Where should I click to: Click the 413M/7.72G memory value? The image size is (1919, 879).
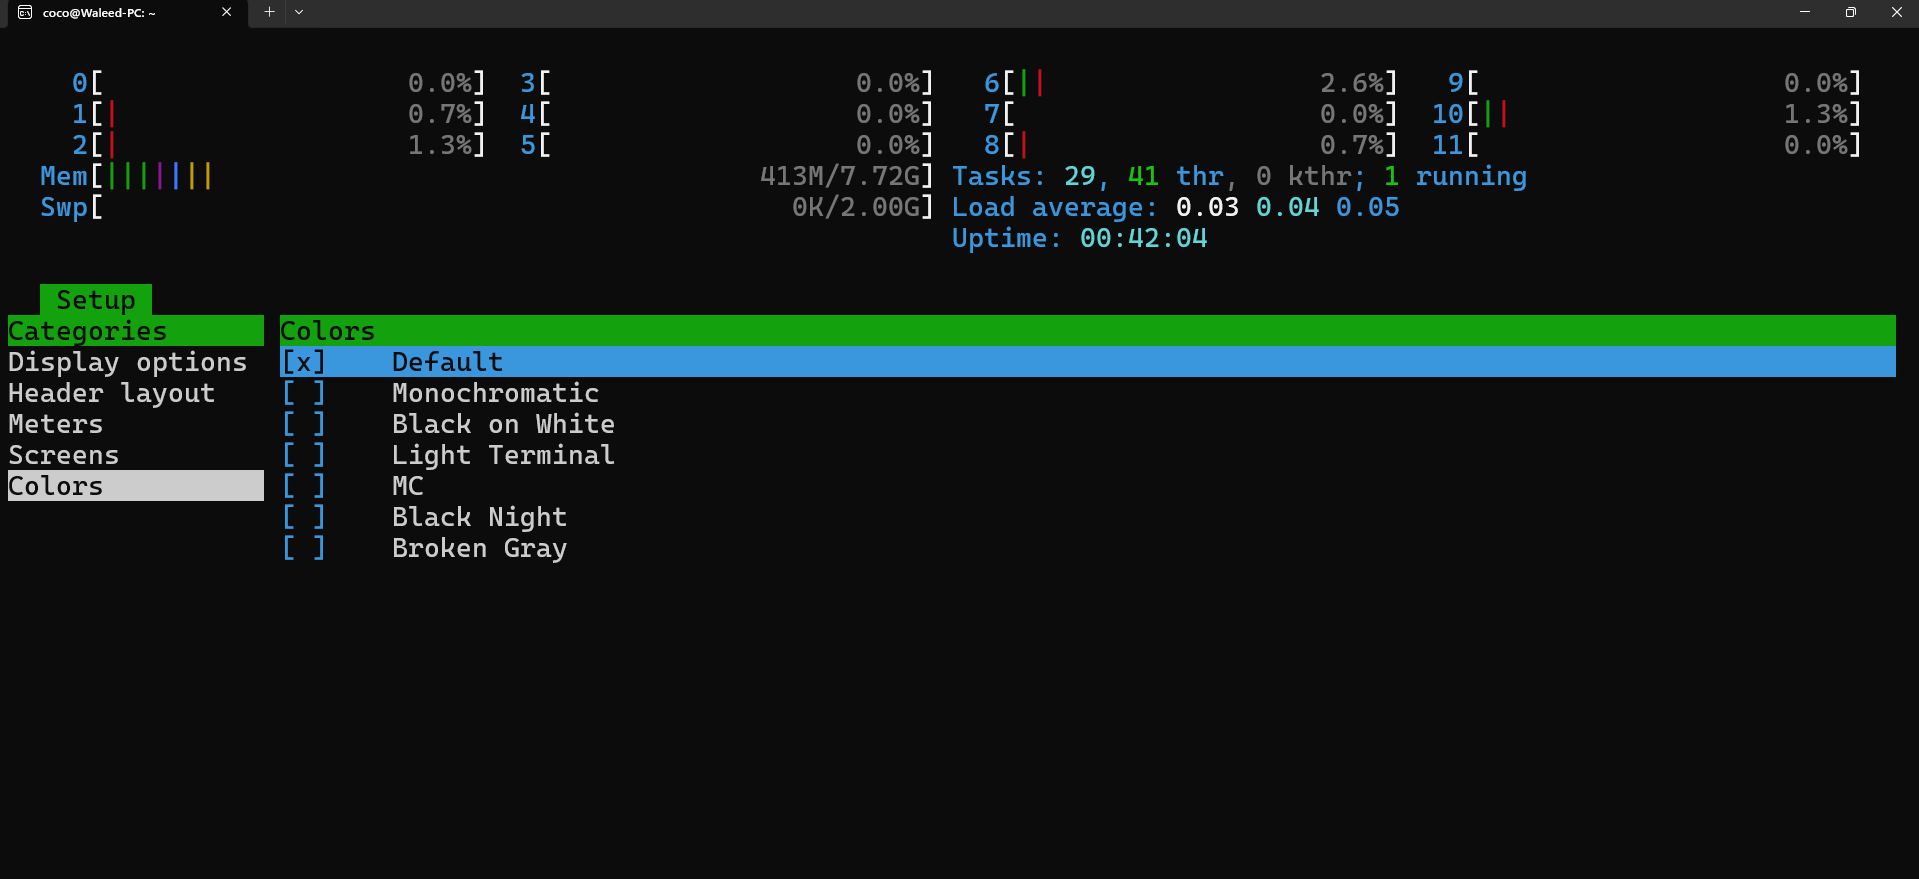[x=840, y=176]
